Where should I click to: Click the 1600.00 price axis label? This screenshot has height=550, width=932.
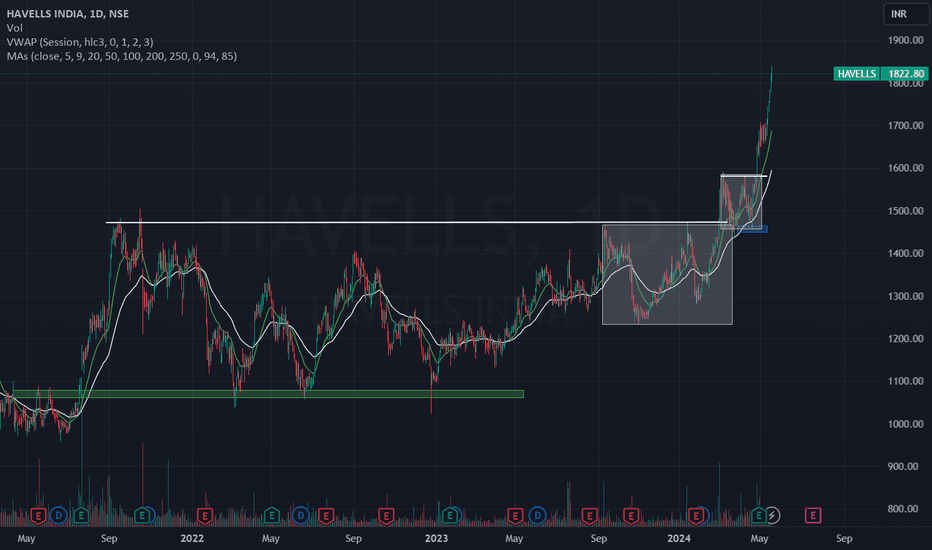(906, 168)
